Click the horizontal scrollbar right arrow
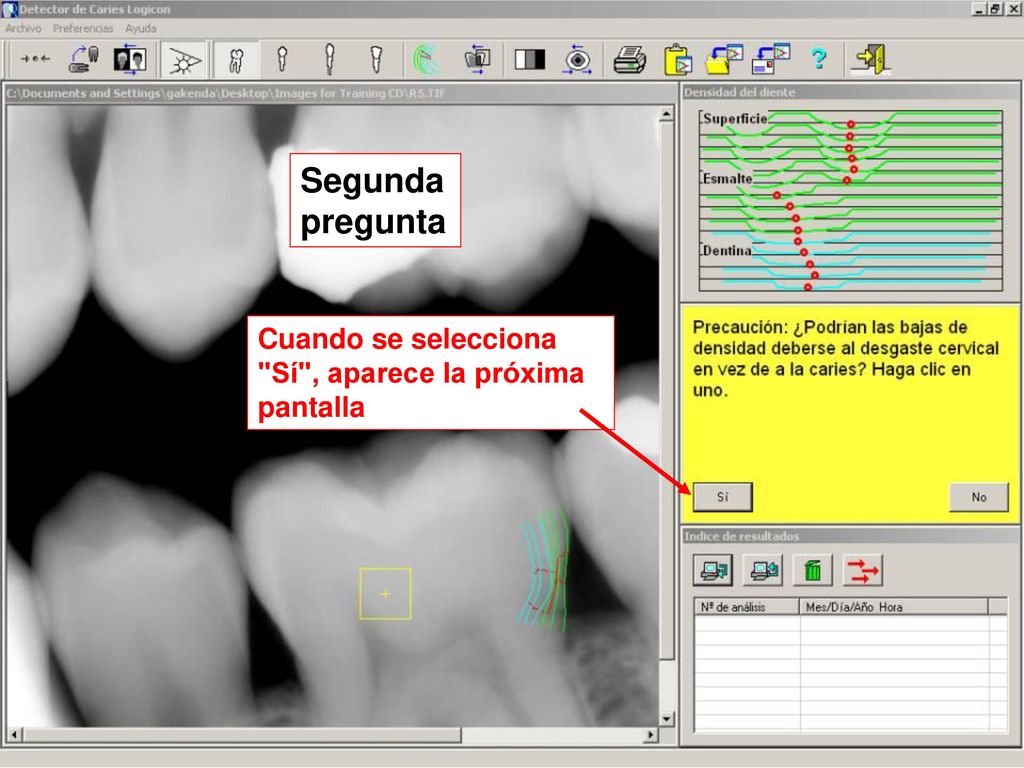Viewport: 1024px width, 768px height. tap(650, 735)
